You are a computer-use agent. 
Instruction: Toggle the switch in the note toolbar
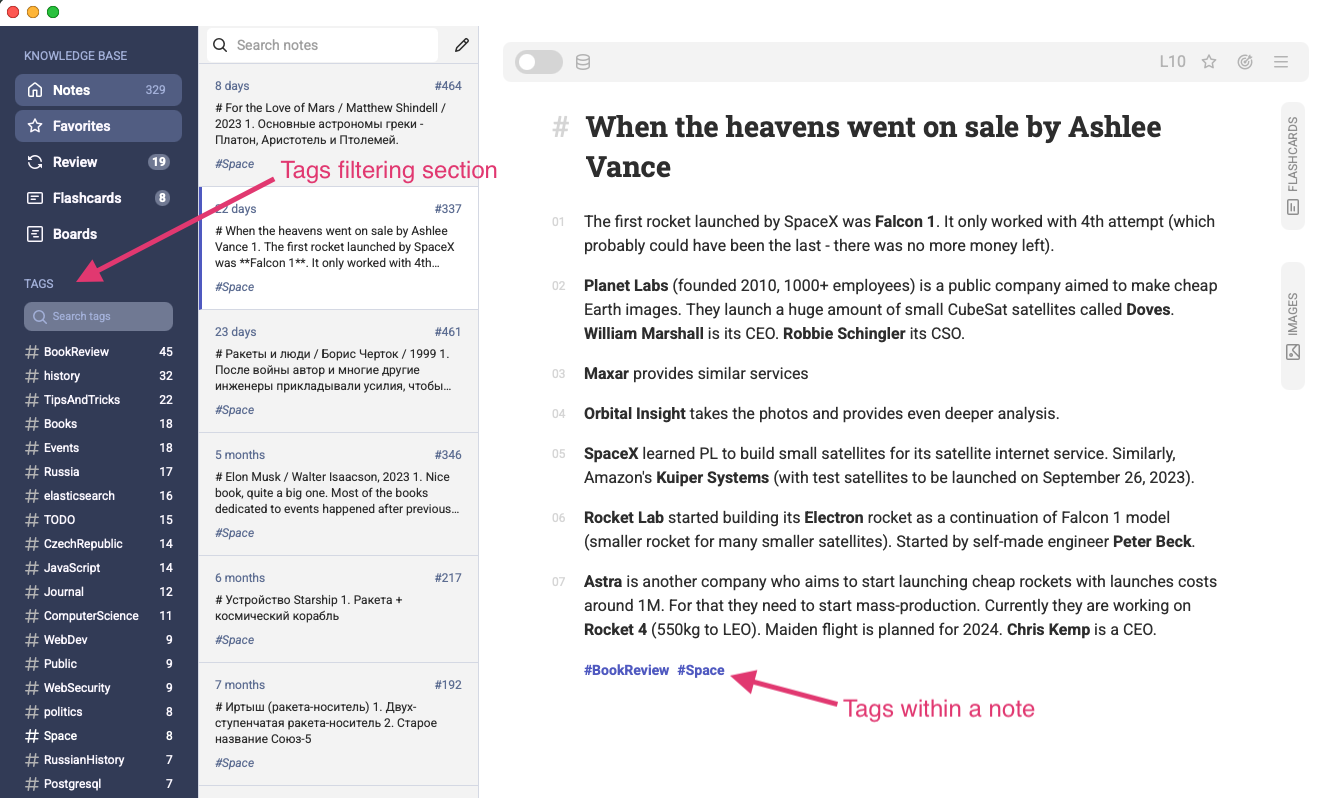tap(537, 61)
